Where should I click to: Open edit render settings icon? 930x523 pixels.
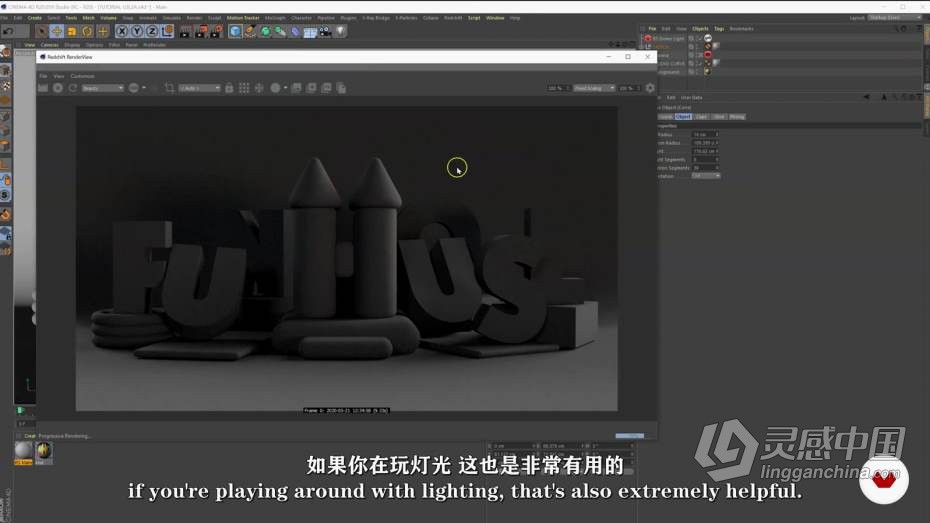click(216, 31)
